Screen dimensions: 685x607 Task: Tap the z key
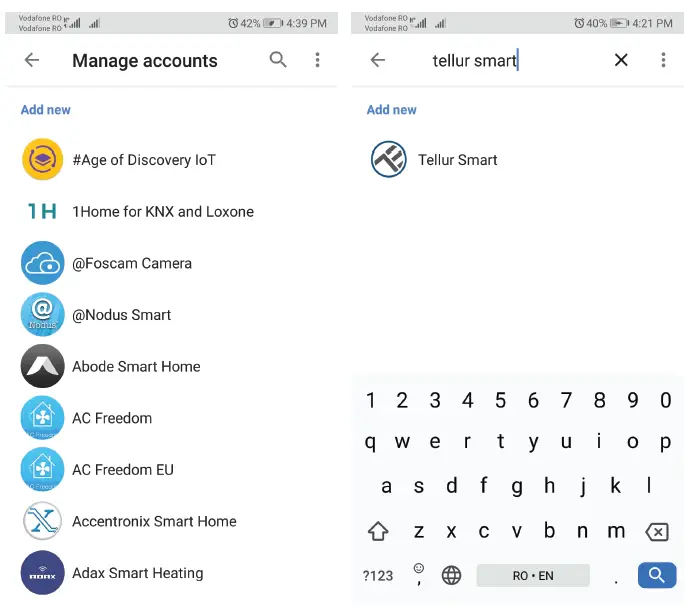coord(419,531)
